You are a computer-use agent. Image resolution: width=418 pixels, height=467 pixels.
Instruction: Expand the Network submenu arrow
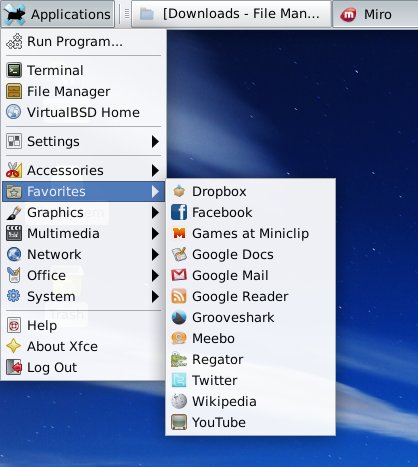tap(155, 254)
